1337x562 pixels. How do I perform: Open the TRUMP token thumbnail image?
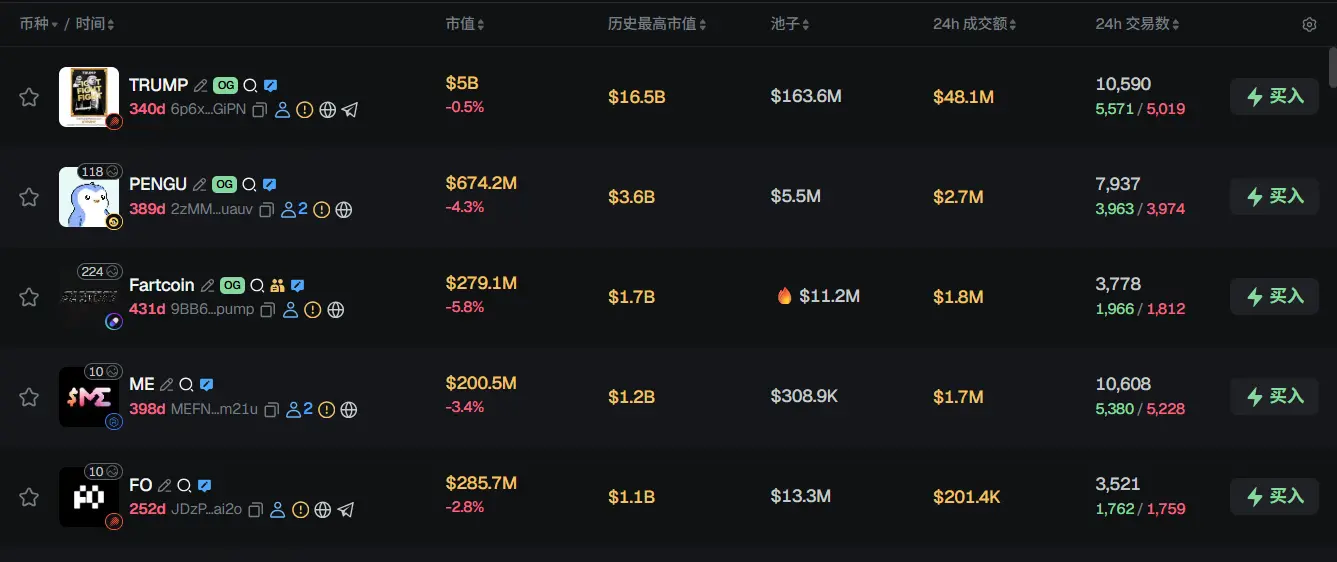[x=89, y=97]
